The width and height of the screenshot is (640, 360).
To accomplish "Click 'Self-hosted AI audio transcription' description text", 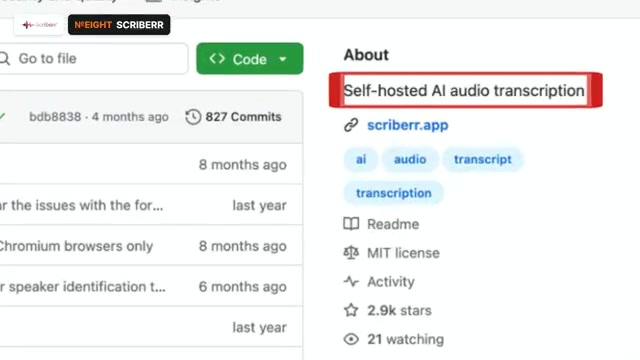I will coord(464,91).
